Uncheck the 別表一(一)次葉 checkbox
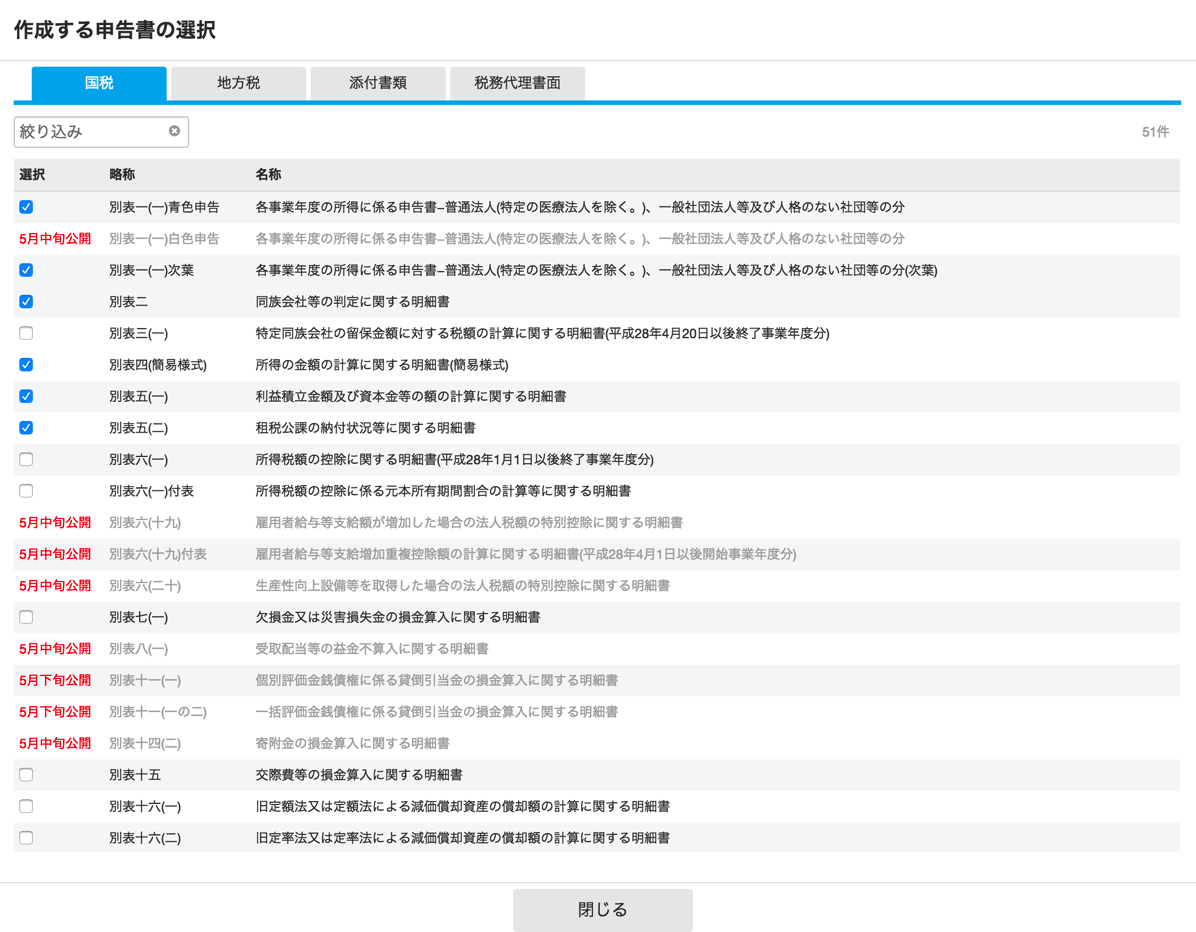 point(26,270)
